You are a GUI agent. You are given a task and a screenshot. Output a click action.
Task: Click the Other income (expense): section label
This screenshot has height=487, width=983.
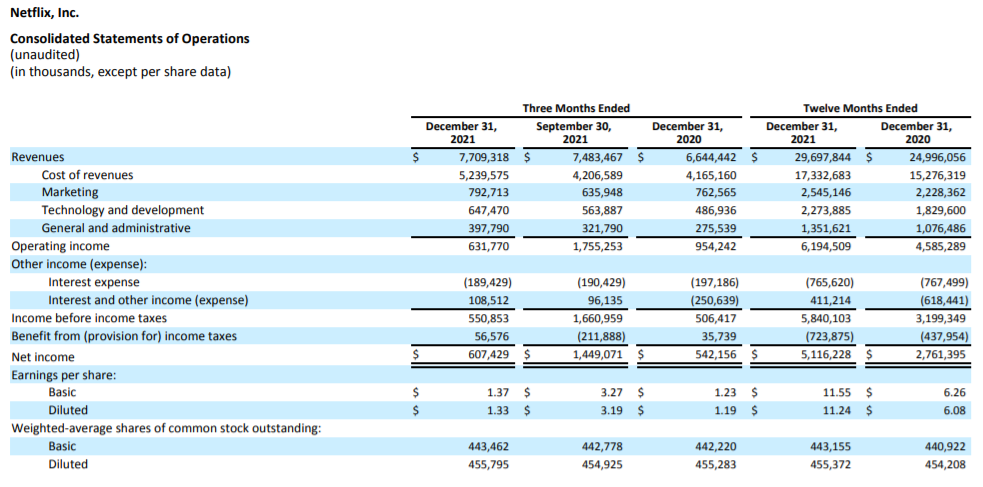tap(78, 264)
